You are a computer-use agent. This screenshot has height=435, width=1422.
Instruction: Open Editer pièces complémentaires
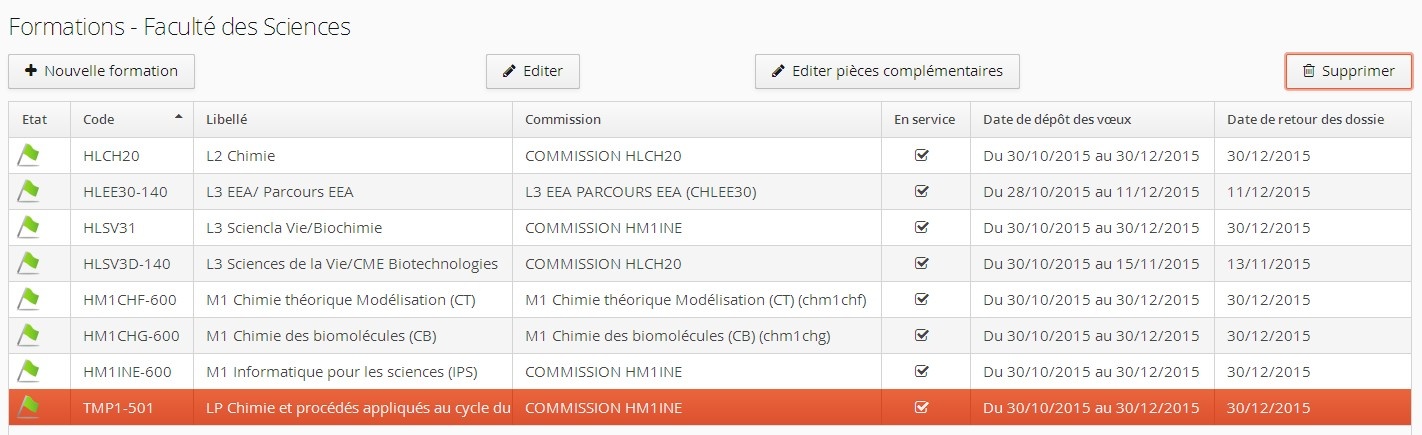tap(886, 71)
